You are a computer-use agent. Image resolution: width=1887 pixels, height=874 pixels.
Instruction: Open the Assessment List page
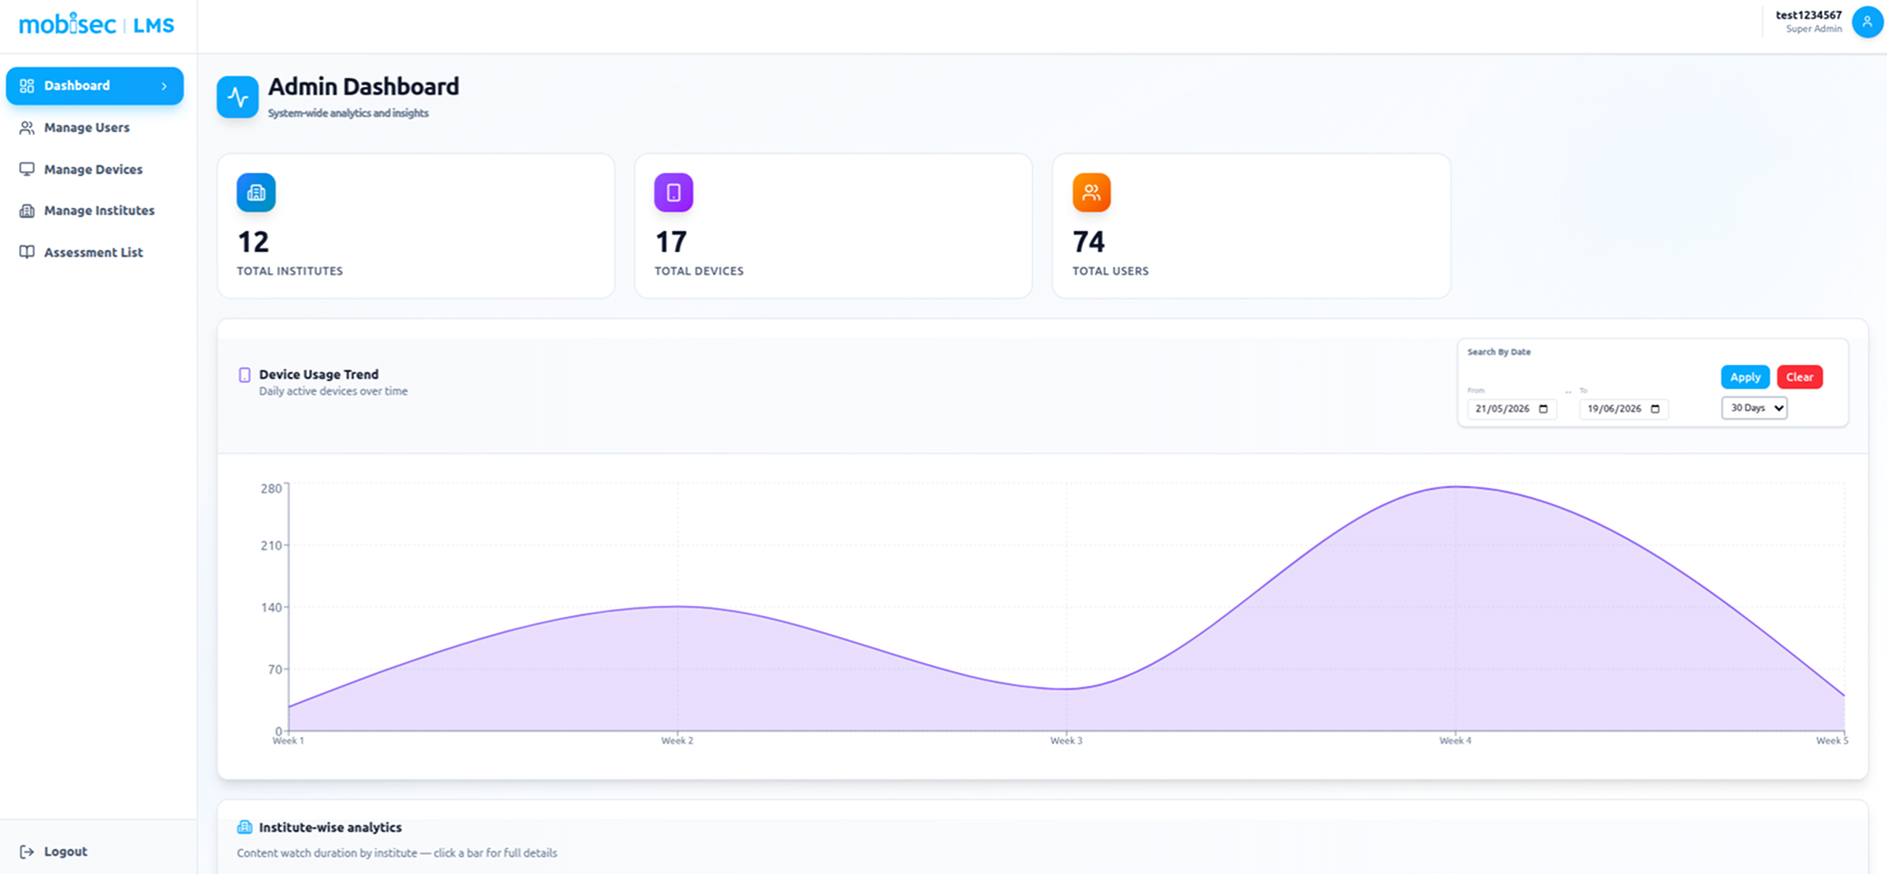(93, 253)
